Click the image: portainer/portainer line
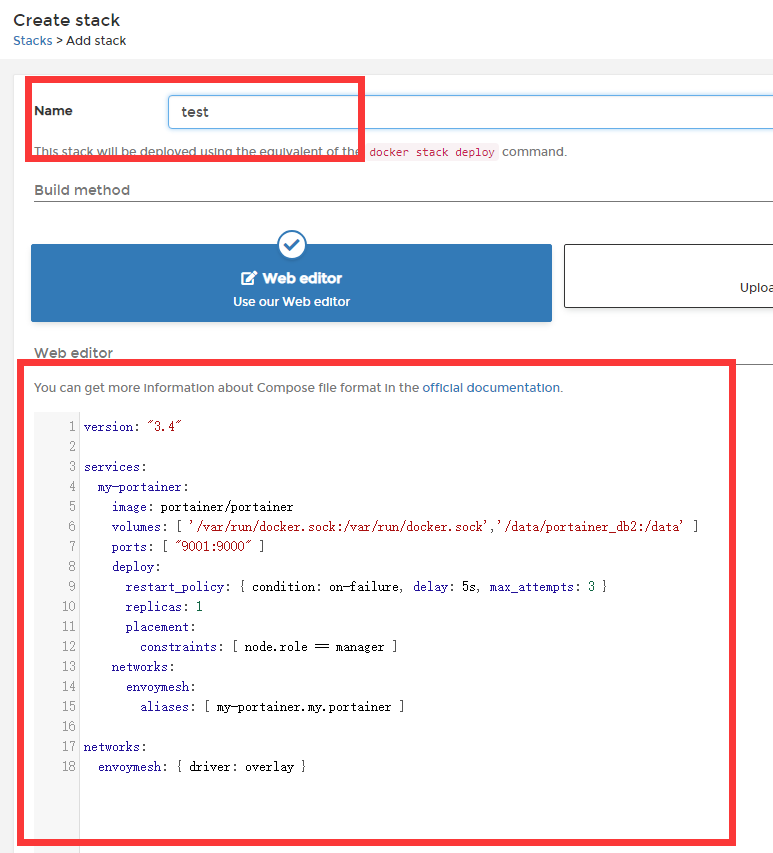Image resolution: width=773 pixels, height=853 pixels. (x=202, y=507)
